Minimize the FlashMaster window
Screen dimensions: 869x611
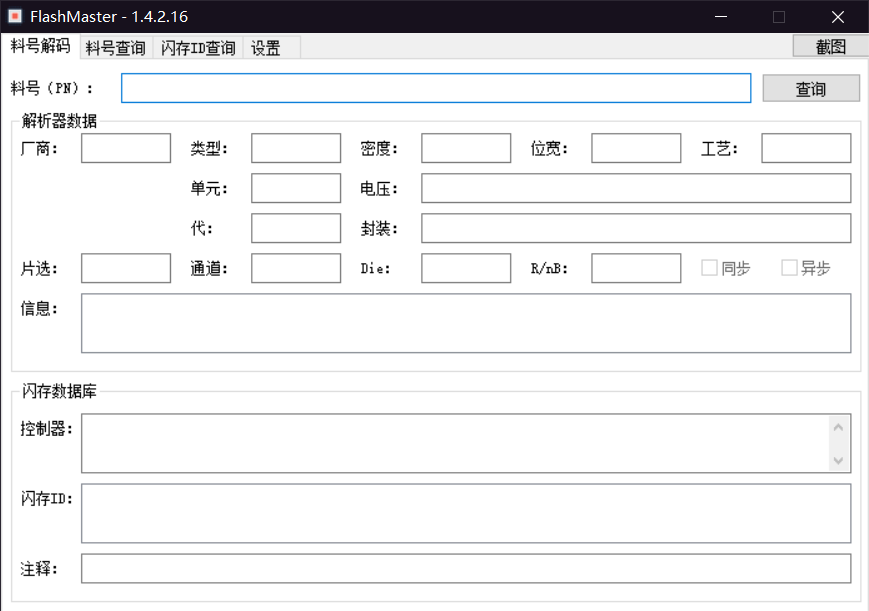721,17
